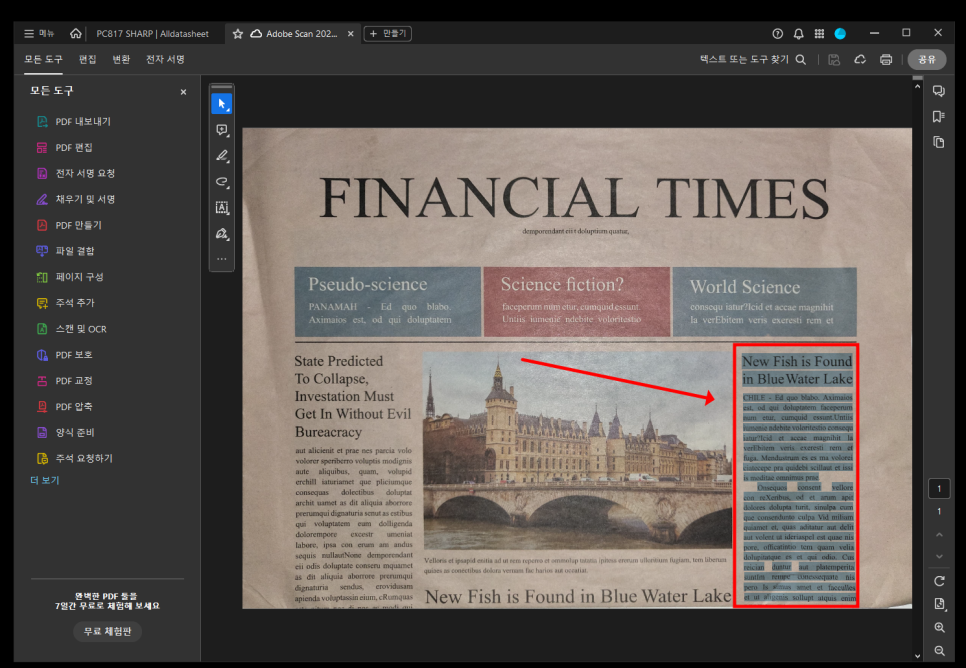Star the Adobe Scan document tab
The width and height of the screenshot is (966, 668).
pyautogui.click(x=237, y=33)
